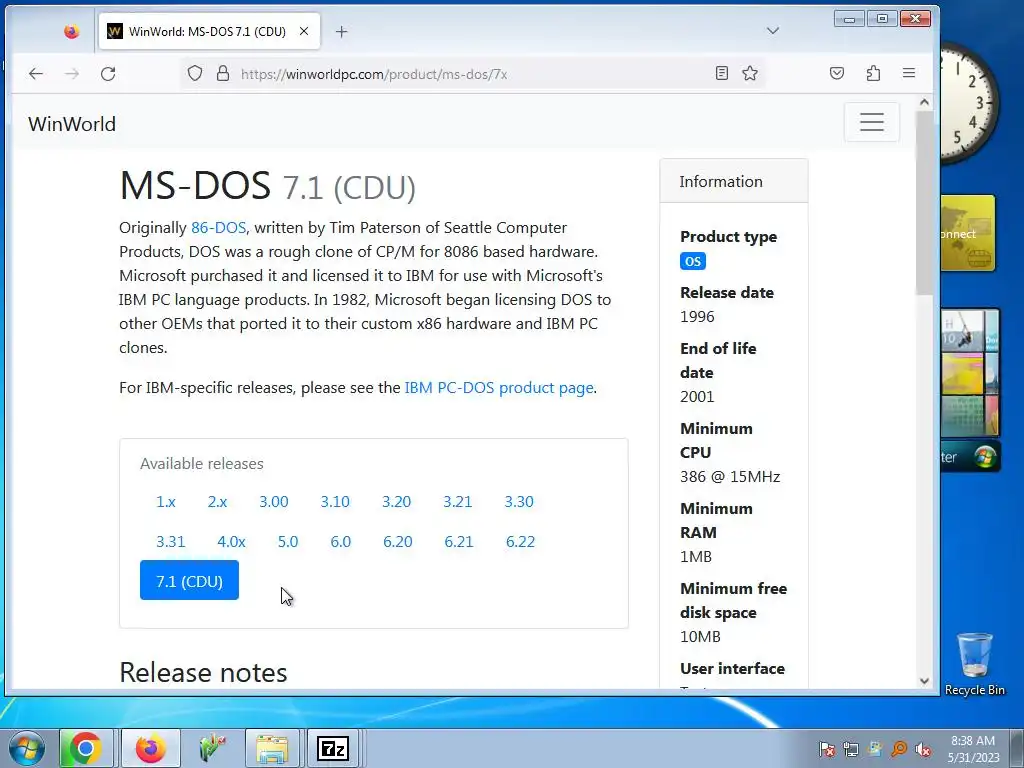The image size is (1024, 768).
Task: Select release 3.30
Action: click(519, 502)
